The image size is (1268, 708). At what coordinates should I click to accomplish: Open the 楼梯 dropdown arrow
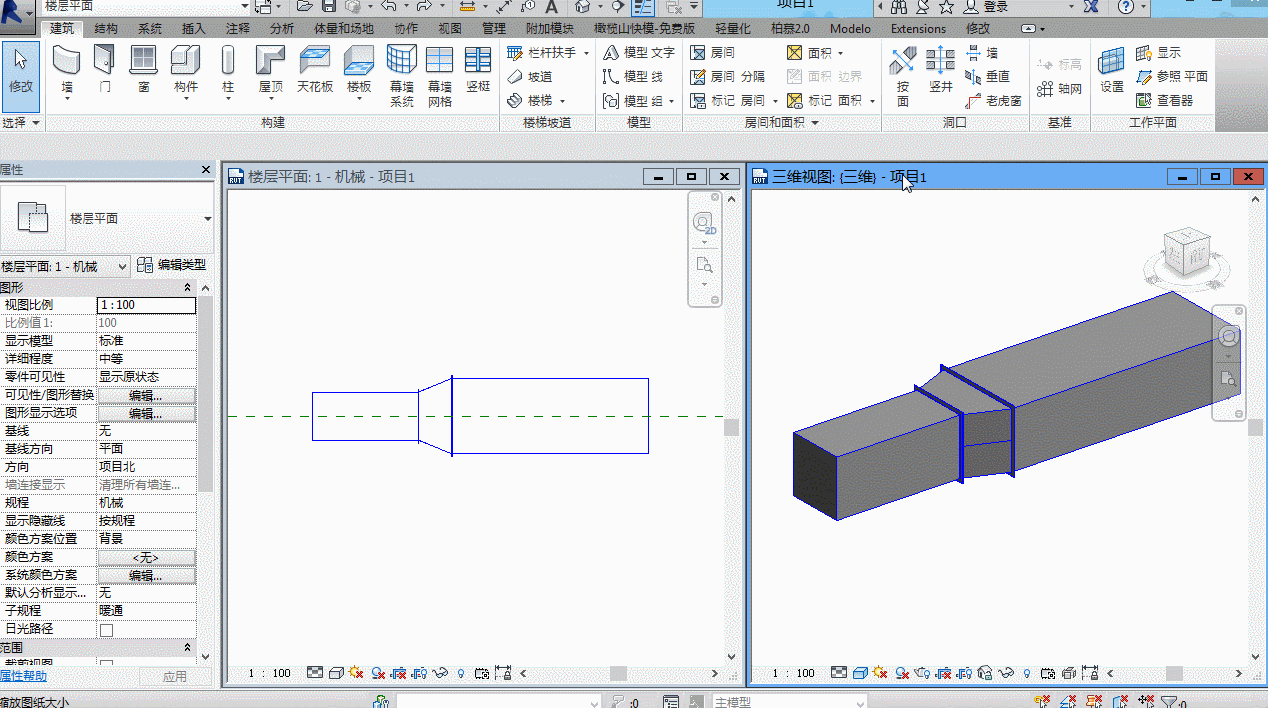tap(562, 100)
